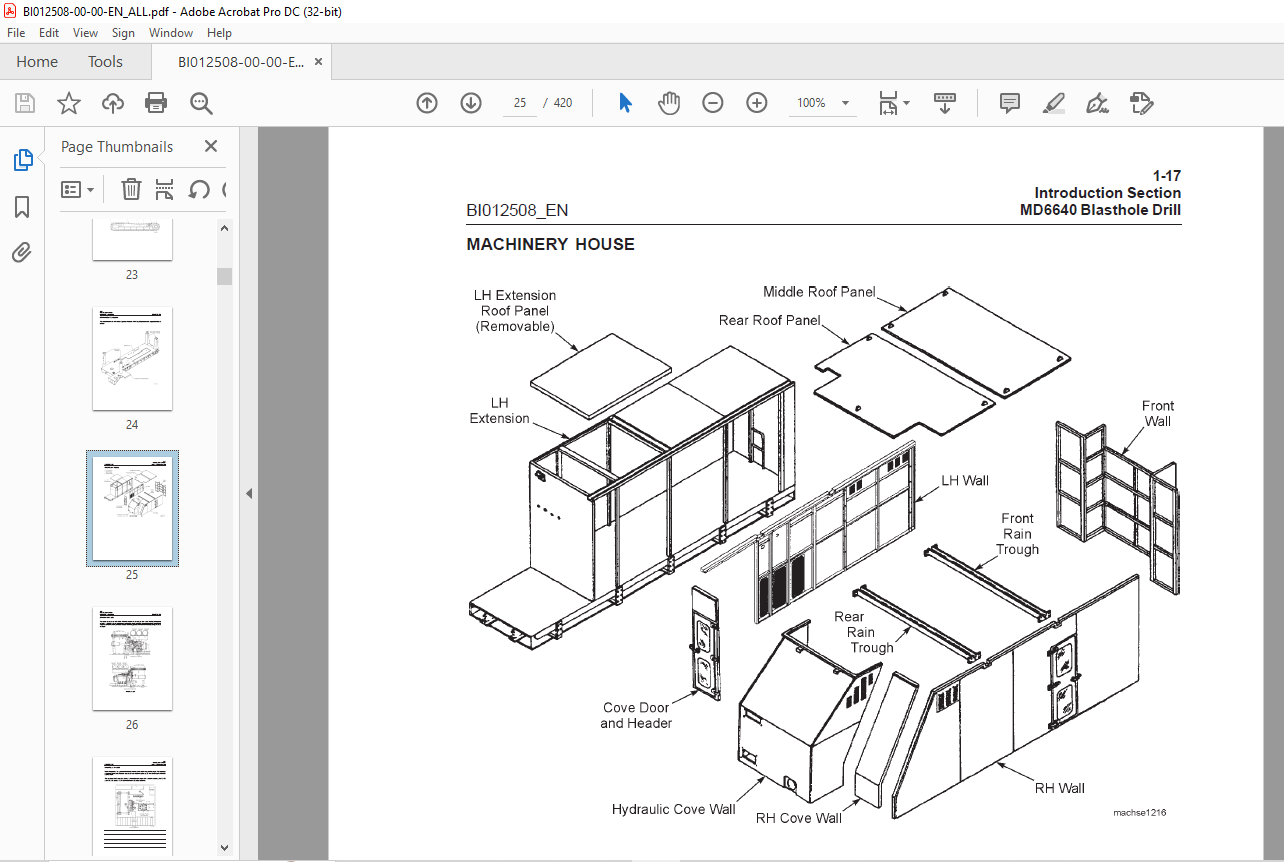1284x862 pixels.
Task: Print the document with printer icon
Action: [x=156, y=103]
